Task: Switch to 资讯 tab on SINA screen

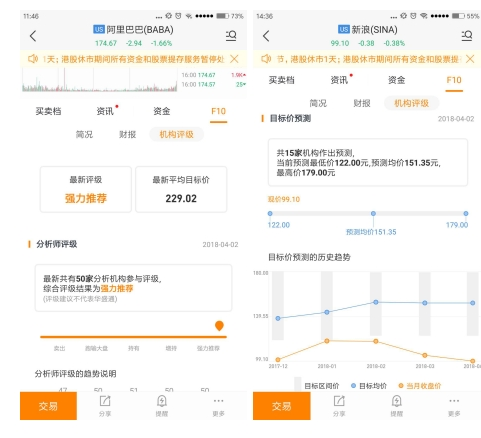Action: pyautogui.click(x=339, y=80)
